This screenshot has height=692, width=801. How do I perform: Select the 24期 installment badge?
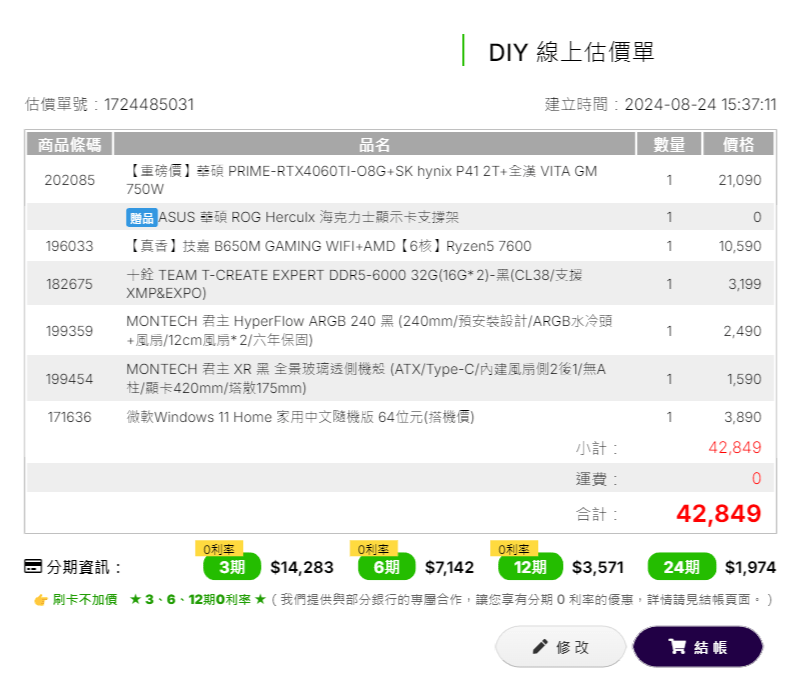point(681,567)
